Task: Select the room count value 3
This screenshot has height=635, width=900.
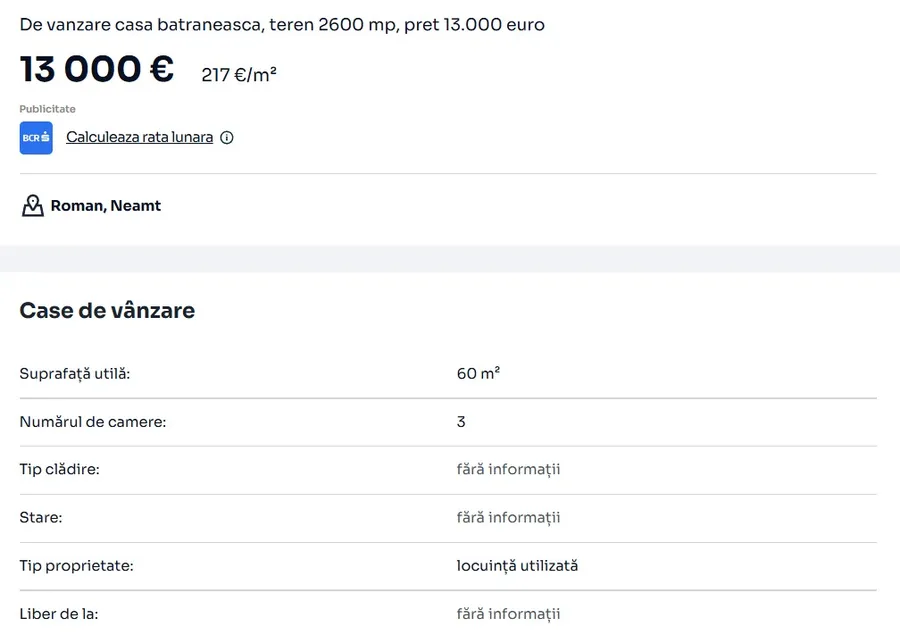Action: pos(461,422)
